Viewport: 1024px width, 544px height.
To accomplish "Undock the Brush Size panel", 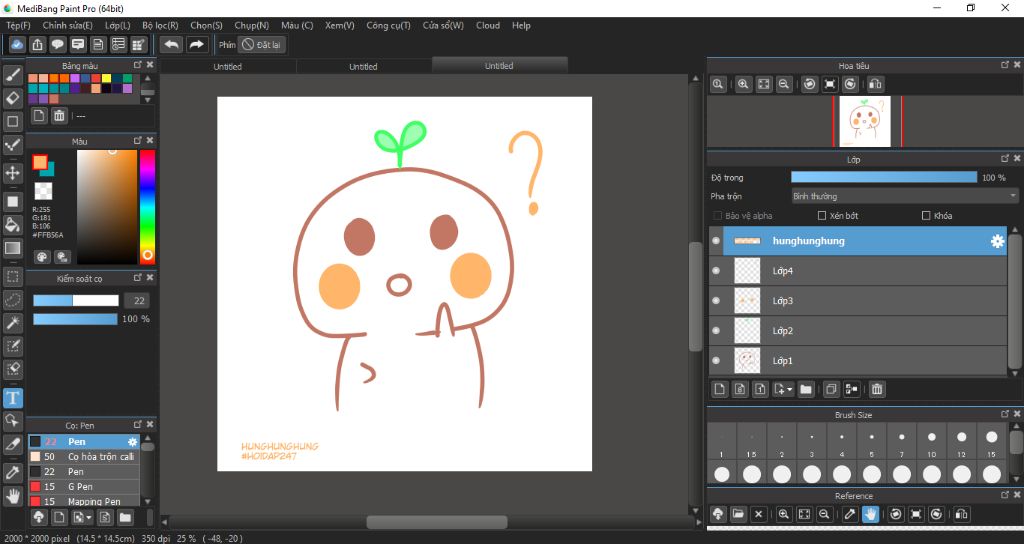I will click(x=1005, y=414).
